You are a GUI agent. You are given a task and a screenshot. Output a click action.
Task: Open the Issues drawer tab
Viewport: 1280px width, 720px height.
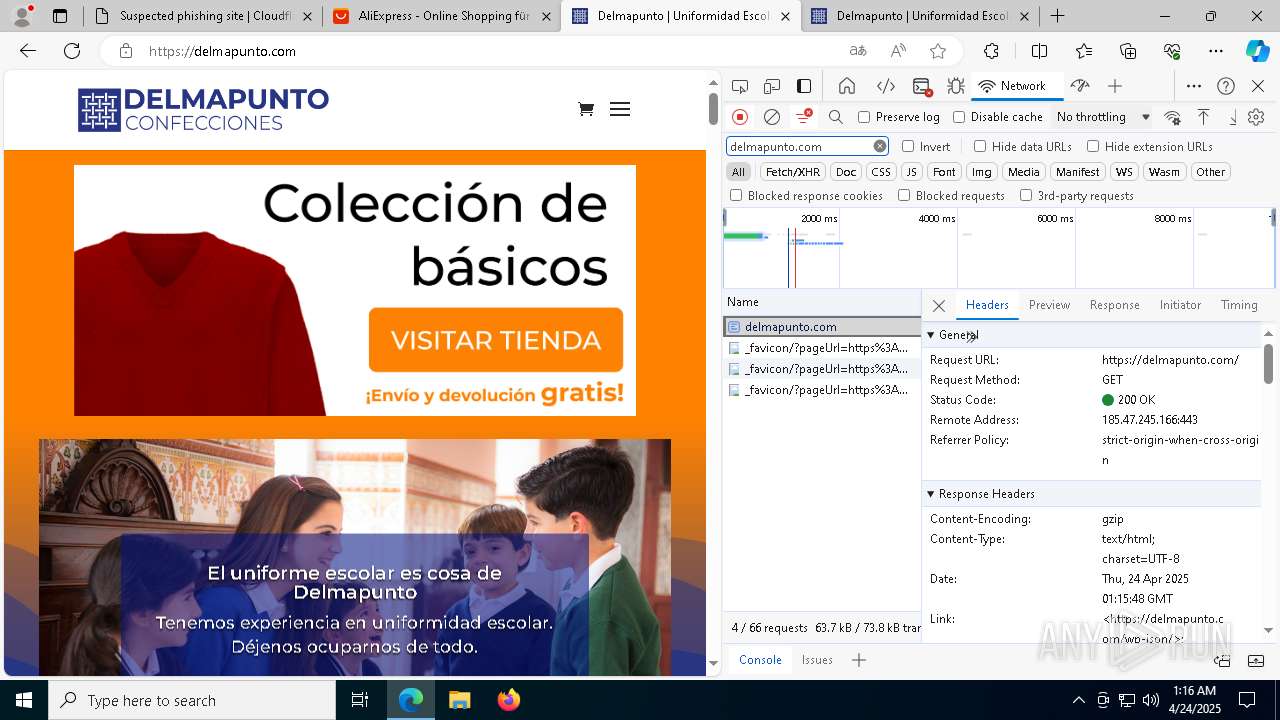click(817, 660)
